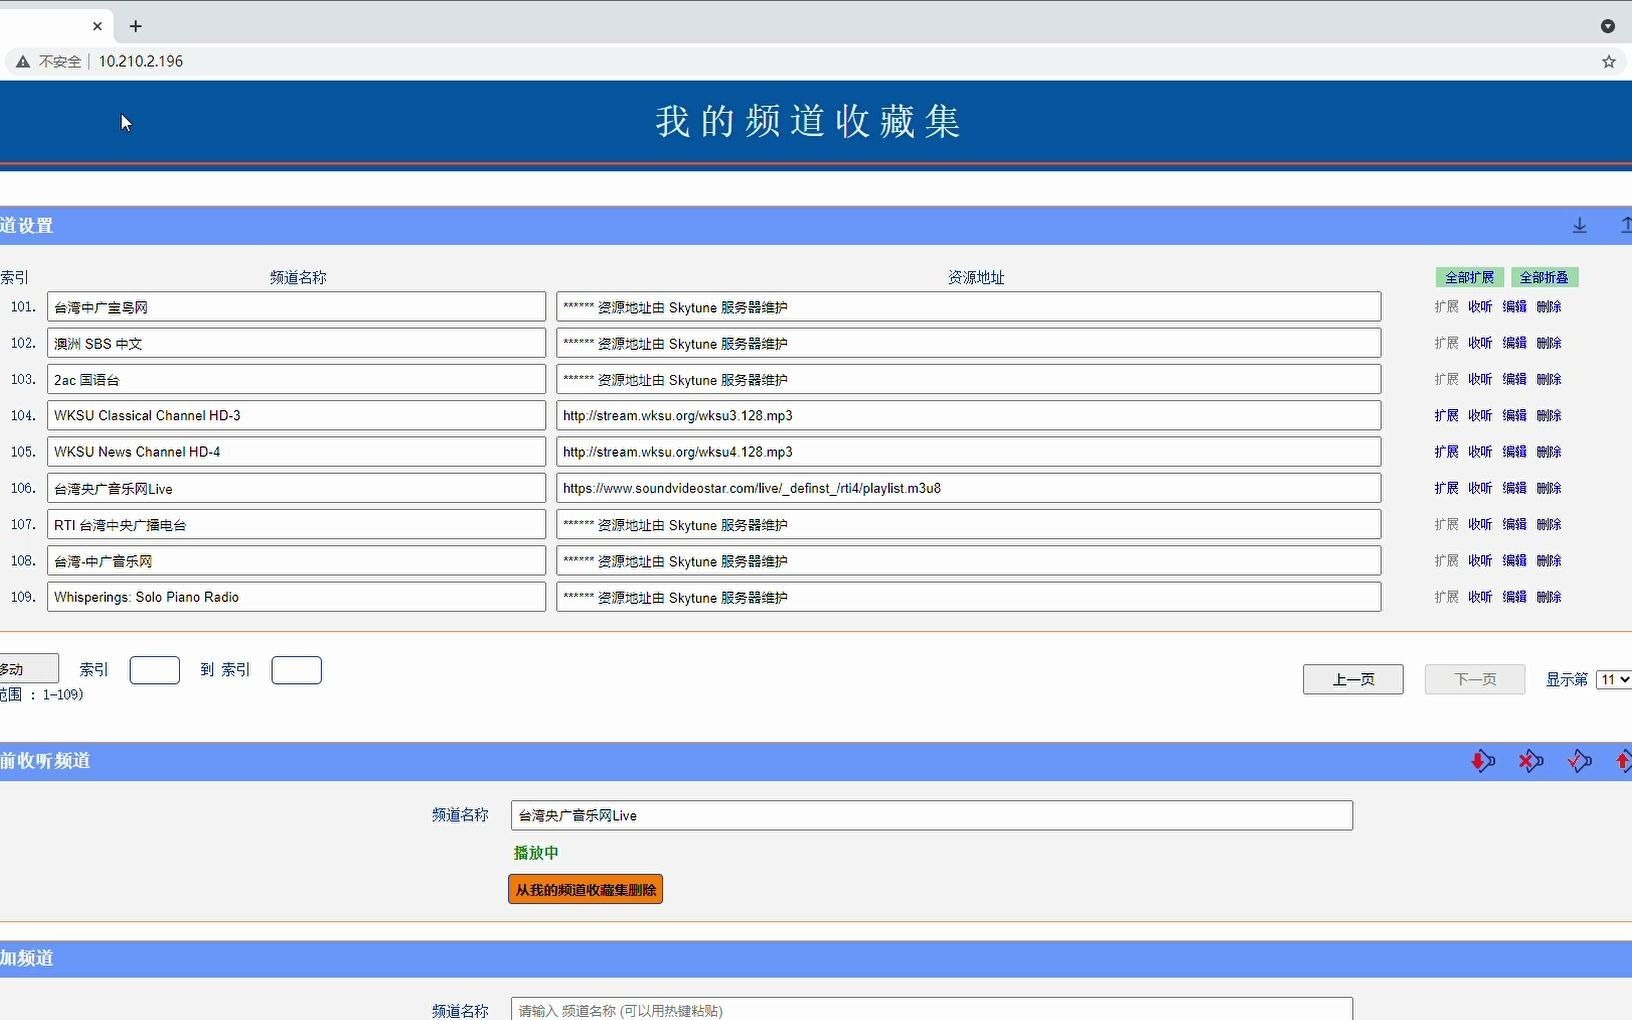The width and height of the screenshot is (1632, 1020).
Task: Click 删除 for RTI 台湾中央广播电台
Action: [1549, 524]
